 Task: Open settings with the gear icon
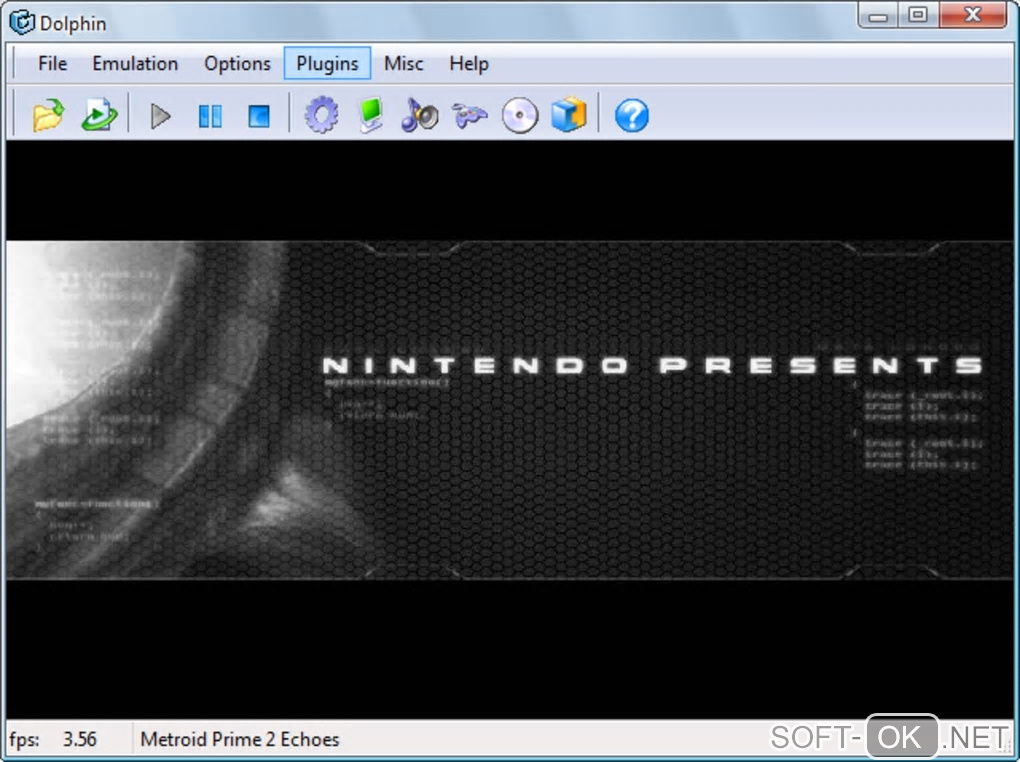point(321,115)
